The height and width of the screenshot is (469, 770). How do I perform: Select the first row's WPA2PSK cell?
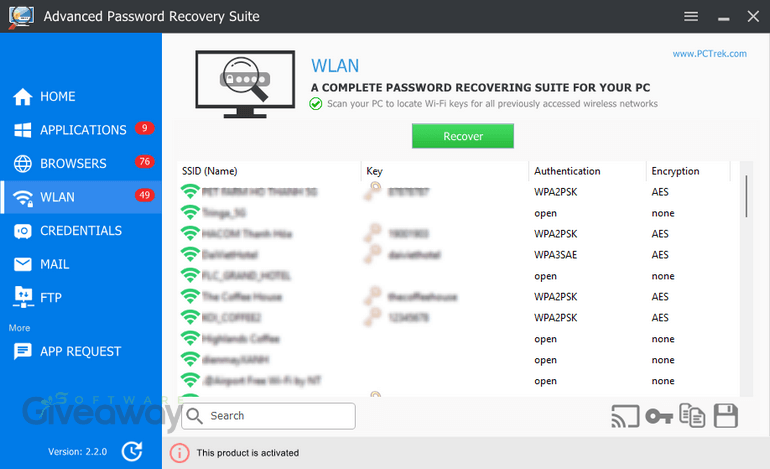555,192
